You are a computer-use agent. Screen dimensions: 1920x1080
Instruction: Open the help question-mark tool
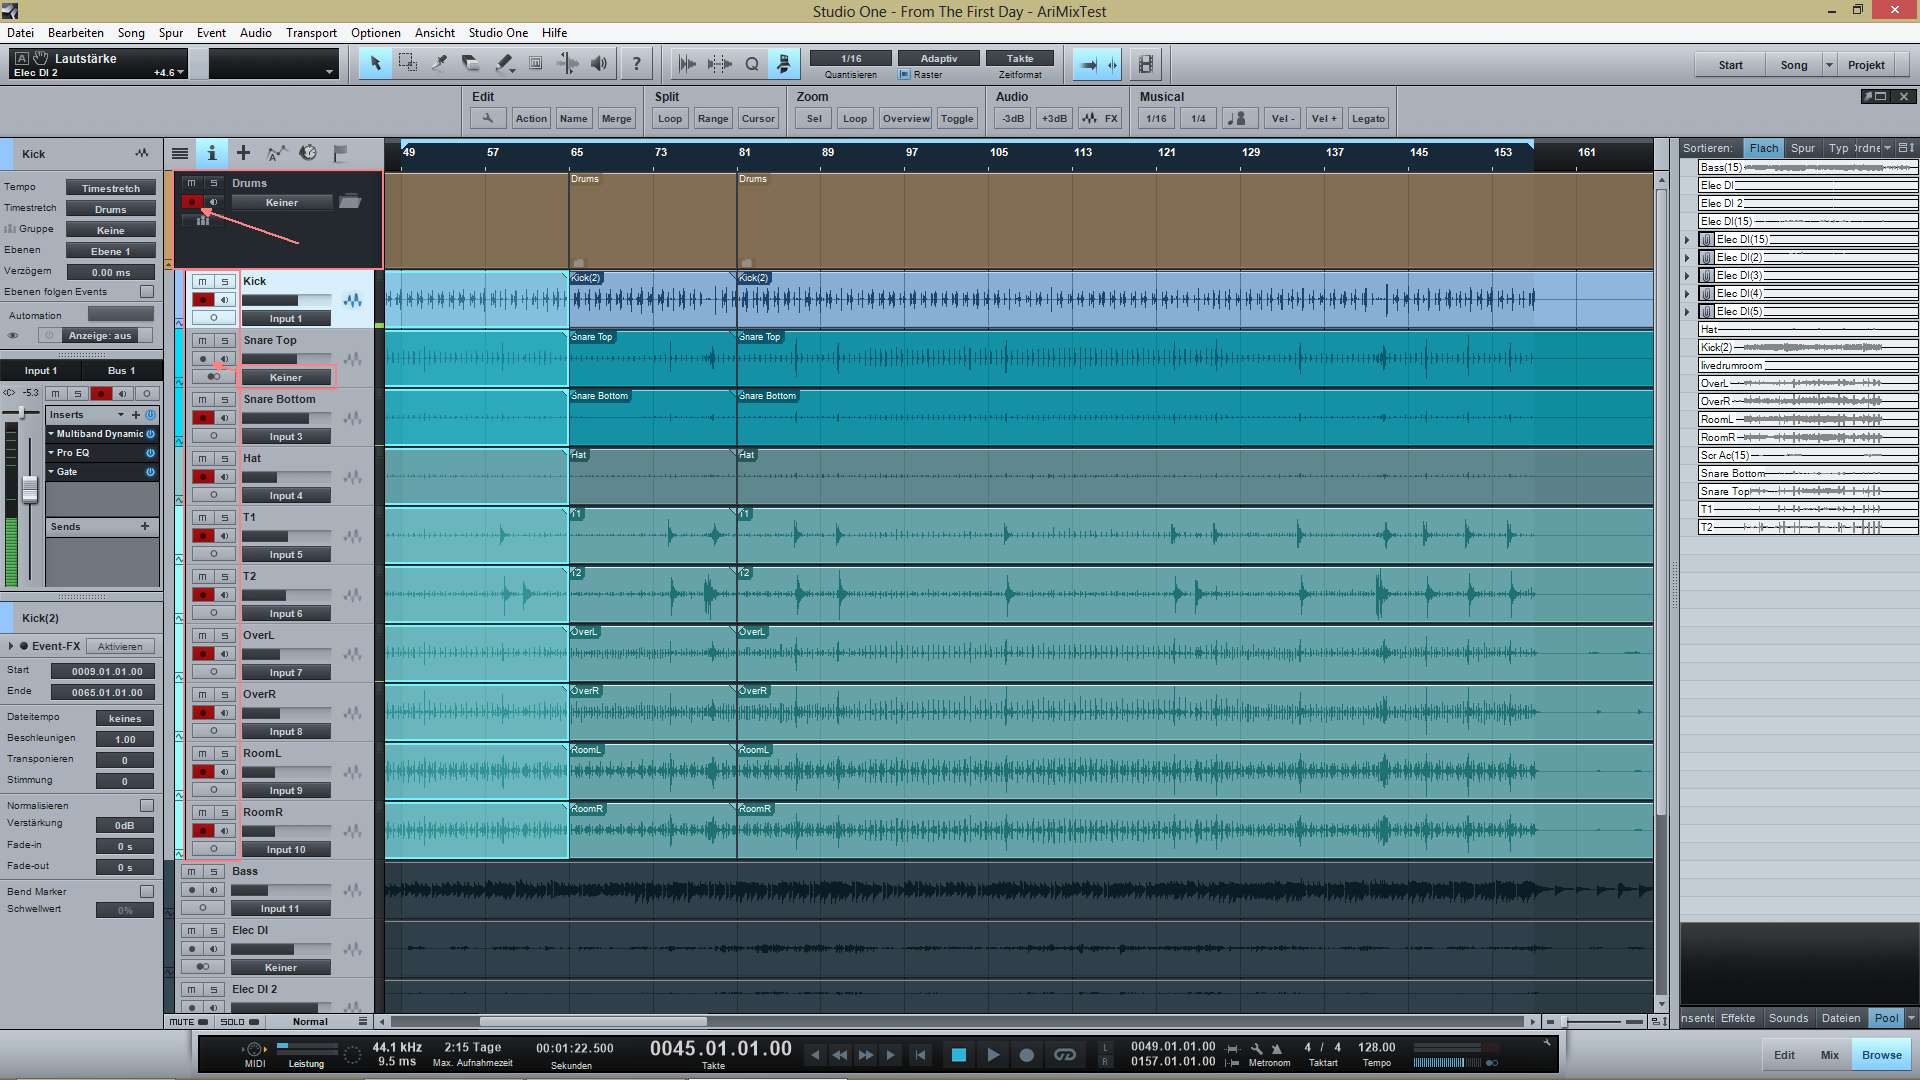click(x=636, y=64)
